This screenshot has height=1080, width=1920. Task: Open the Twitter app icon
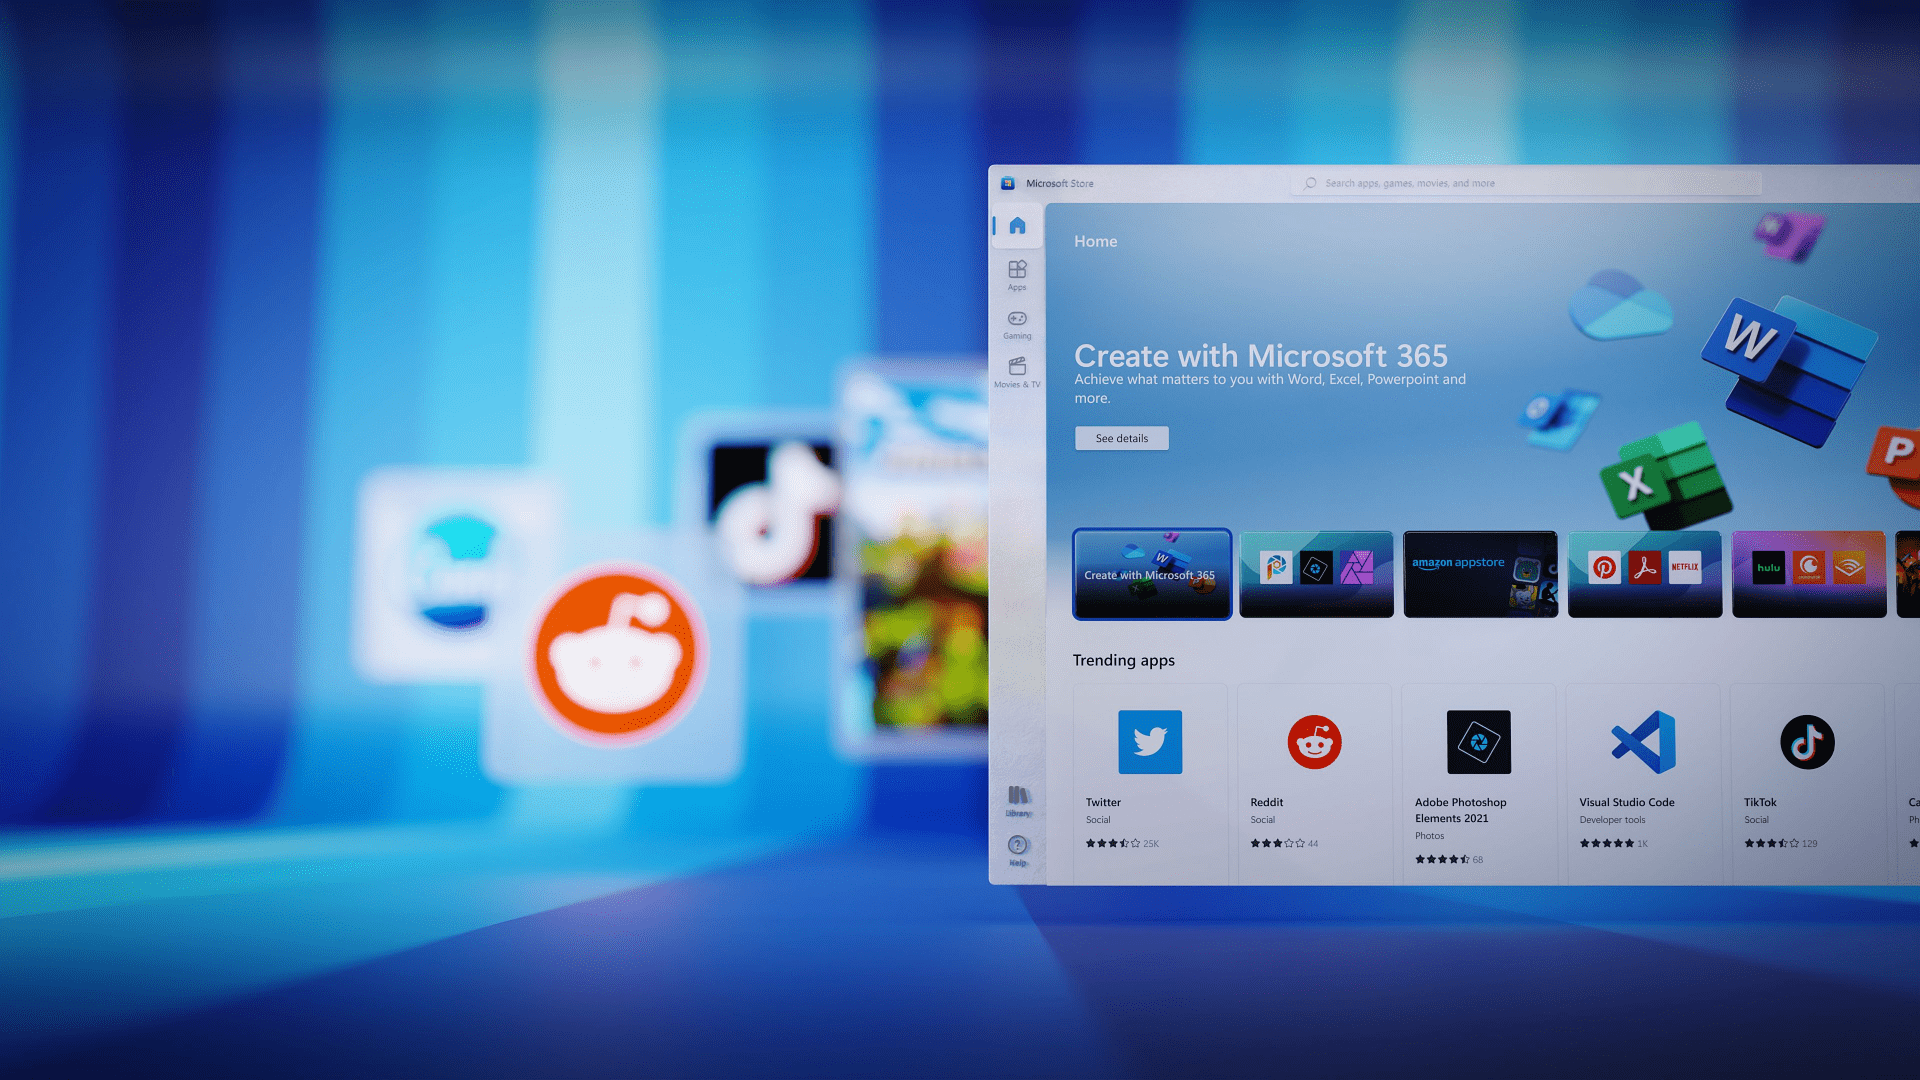pos(1150,742)
